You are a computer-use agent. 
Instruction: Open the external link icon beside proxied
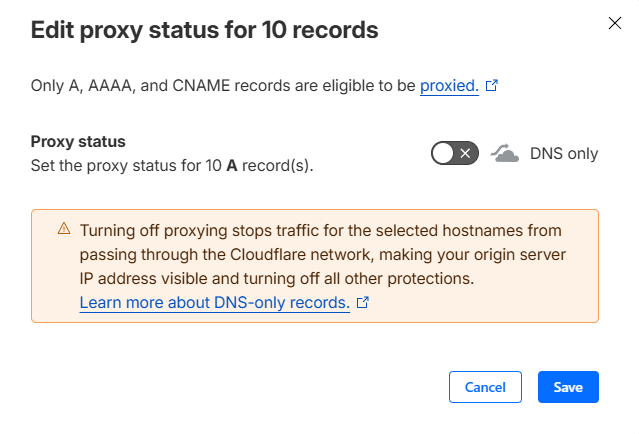click(491, 87)
